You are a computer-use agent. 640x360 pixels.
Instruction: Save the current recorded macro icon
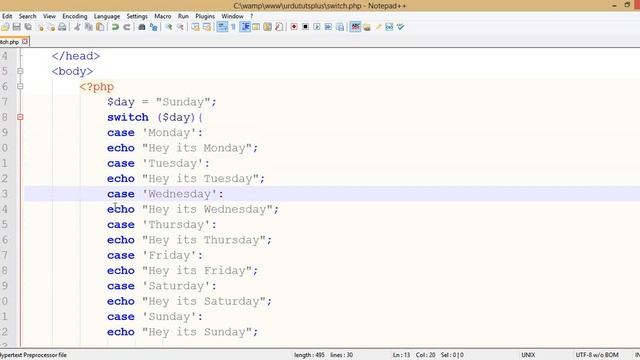click(340, 27)
